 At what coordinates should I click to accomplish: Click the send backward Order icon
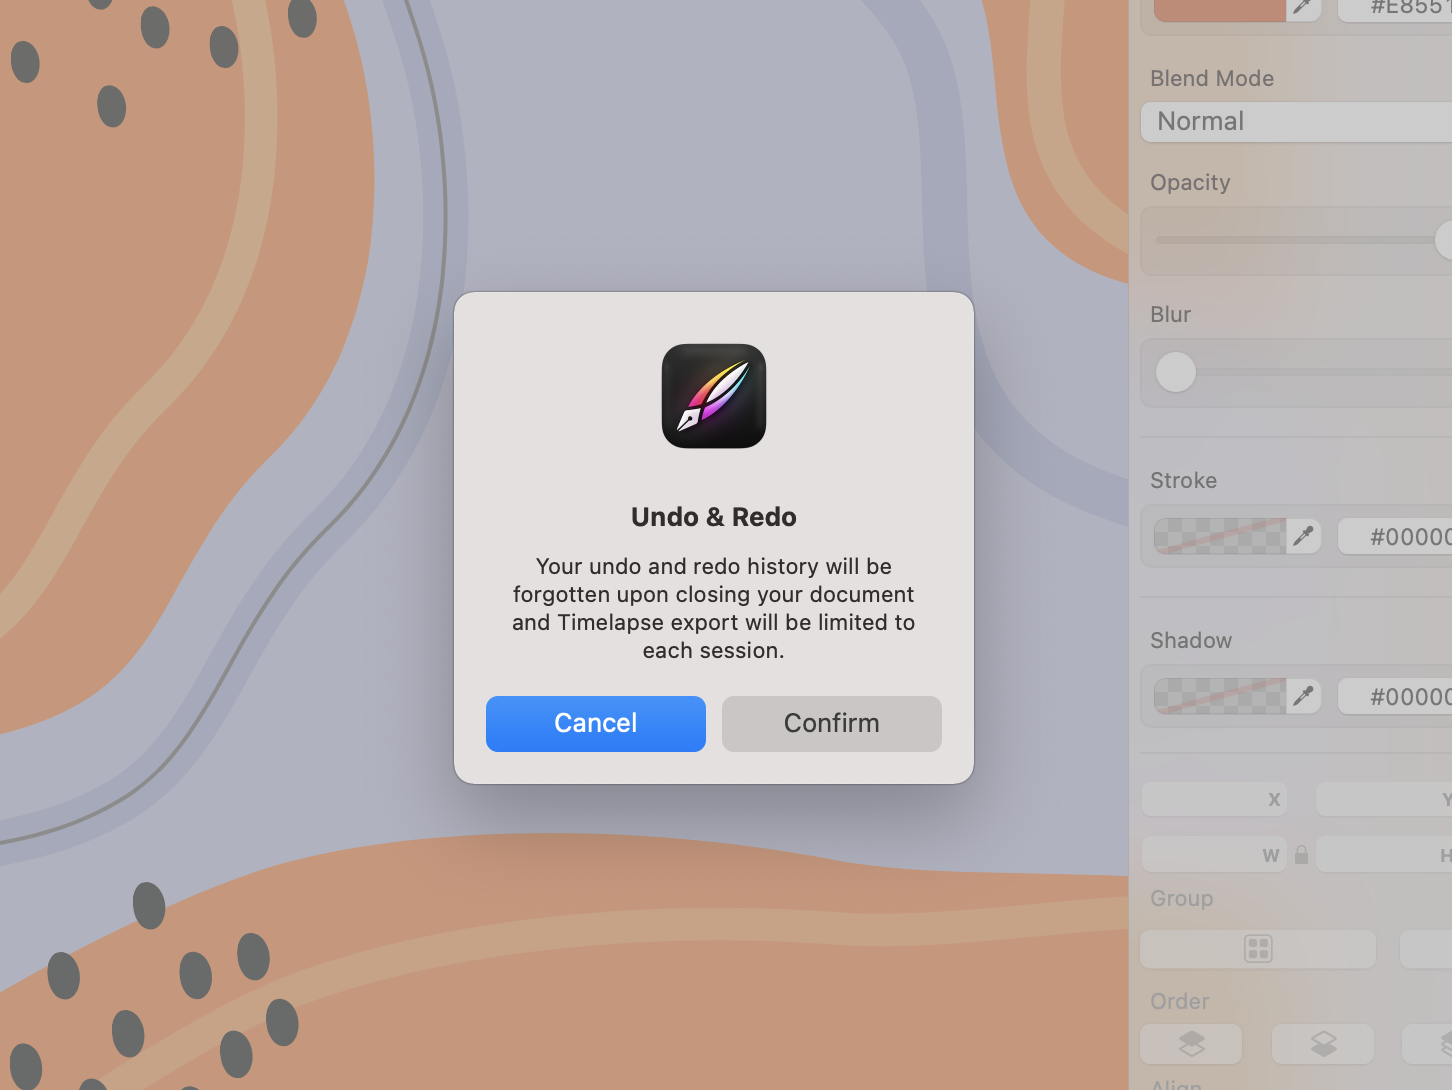tap(1323, 1044)
